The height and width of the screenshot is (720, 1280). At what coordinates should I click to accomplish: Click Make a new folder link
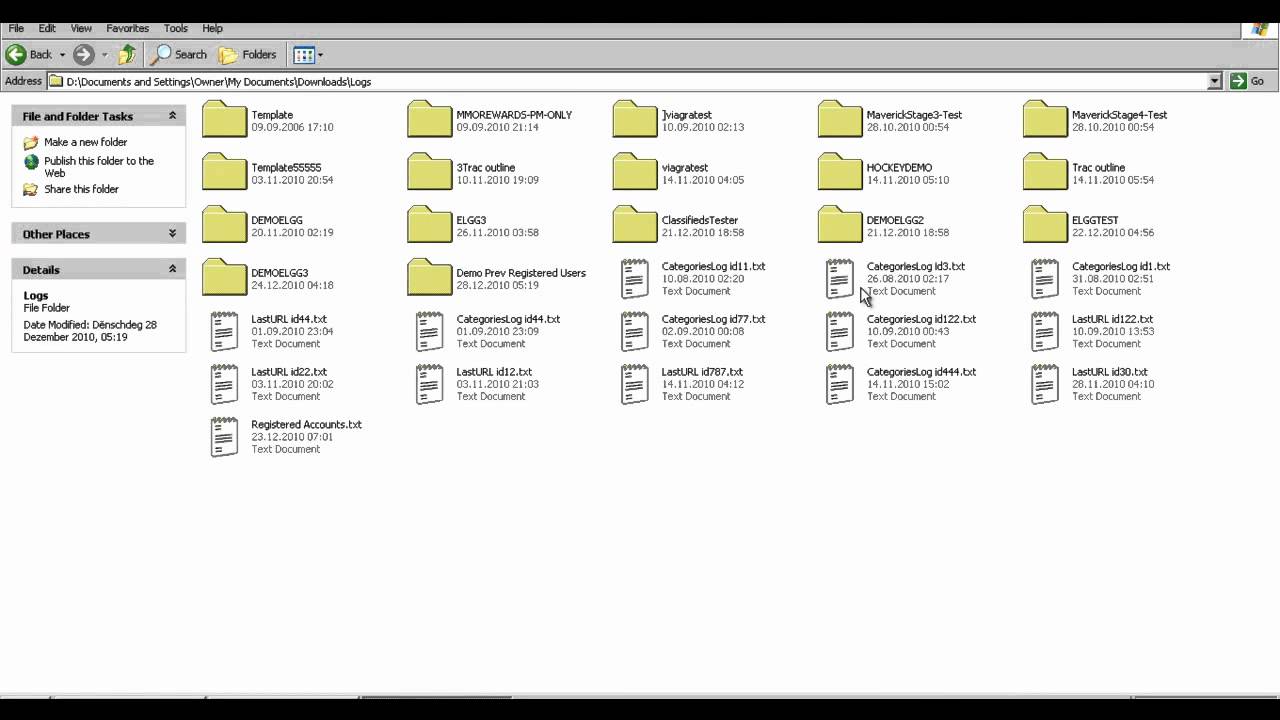point(85,142)
